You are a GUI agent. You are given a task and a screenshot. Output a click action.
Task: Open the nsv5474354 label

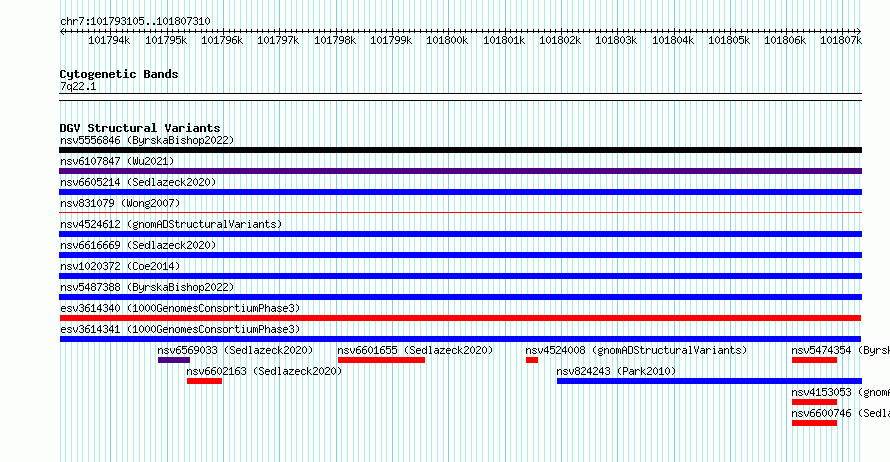(841, 350)
